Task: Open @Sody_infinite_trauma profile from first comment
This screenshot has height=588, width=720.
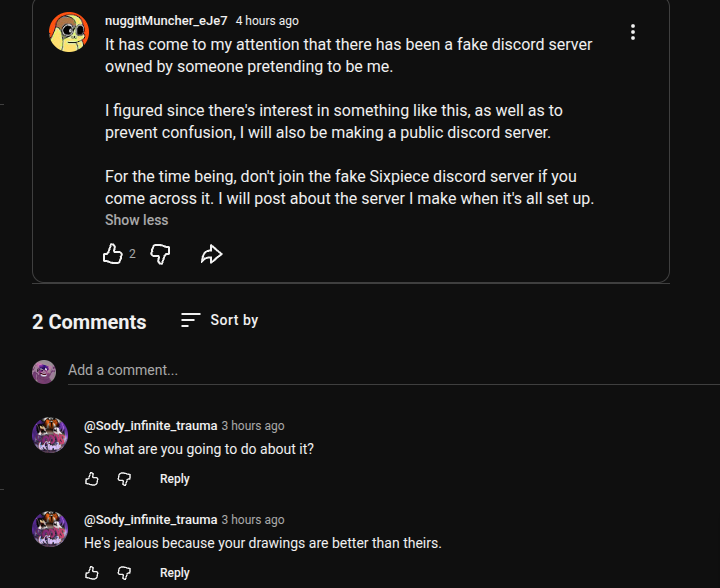Action: tap(150, 426)
